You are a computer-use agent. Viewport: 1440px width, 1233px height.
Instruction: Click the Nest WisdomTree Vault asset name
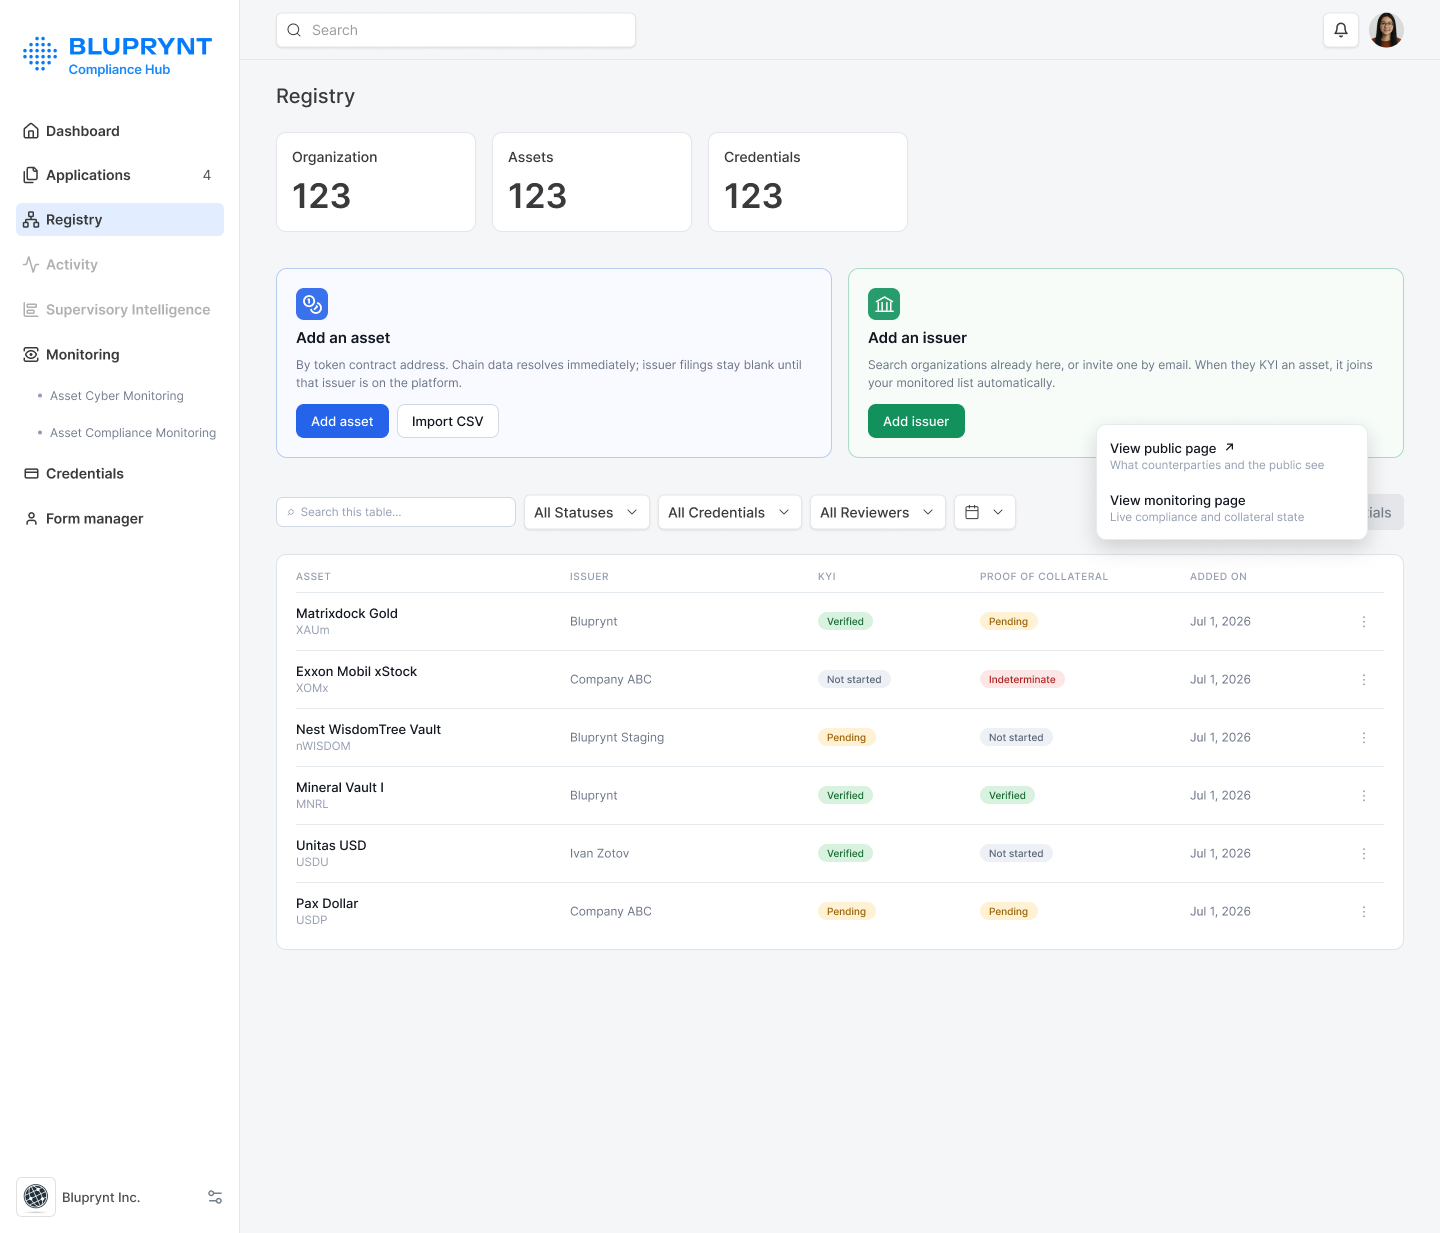coord(368,729)
